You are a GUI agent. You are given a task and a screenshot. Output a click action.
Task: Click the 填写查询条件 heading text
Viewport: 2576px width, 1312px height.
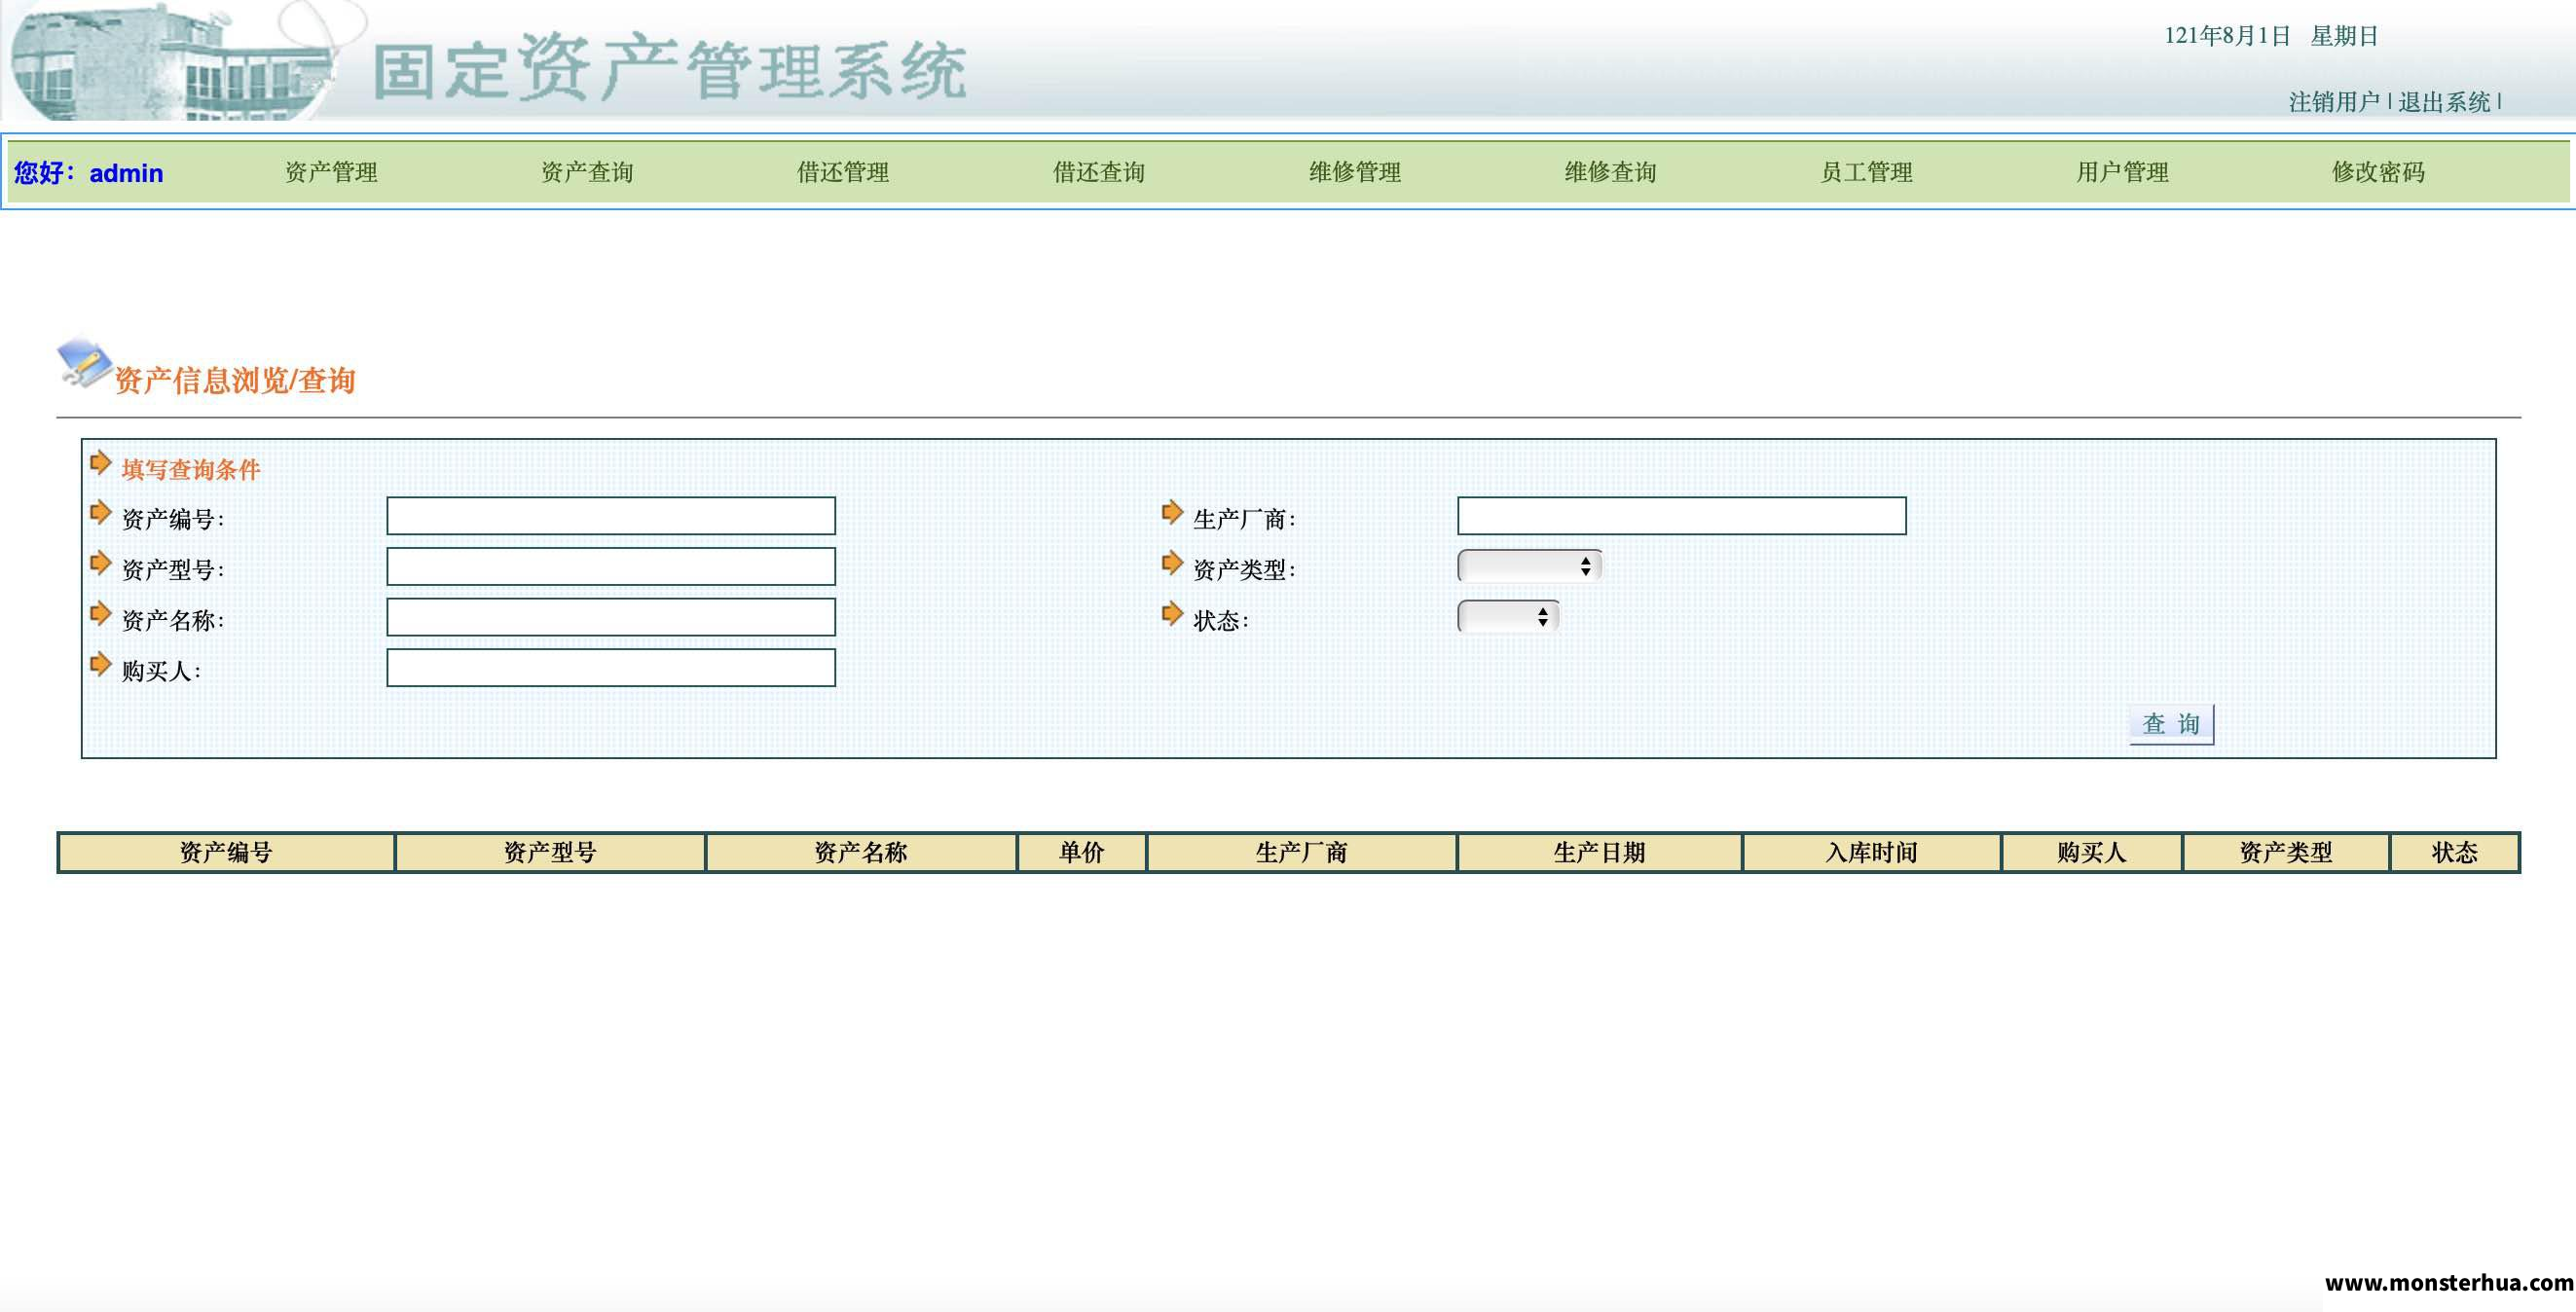191,469
